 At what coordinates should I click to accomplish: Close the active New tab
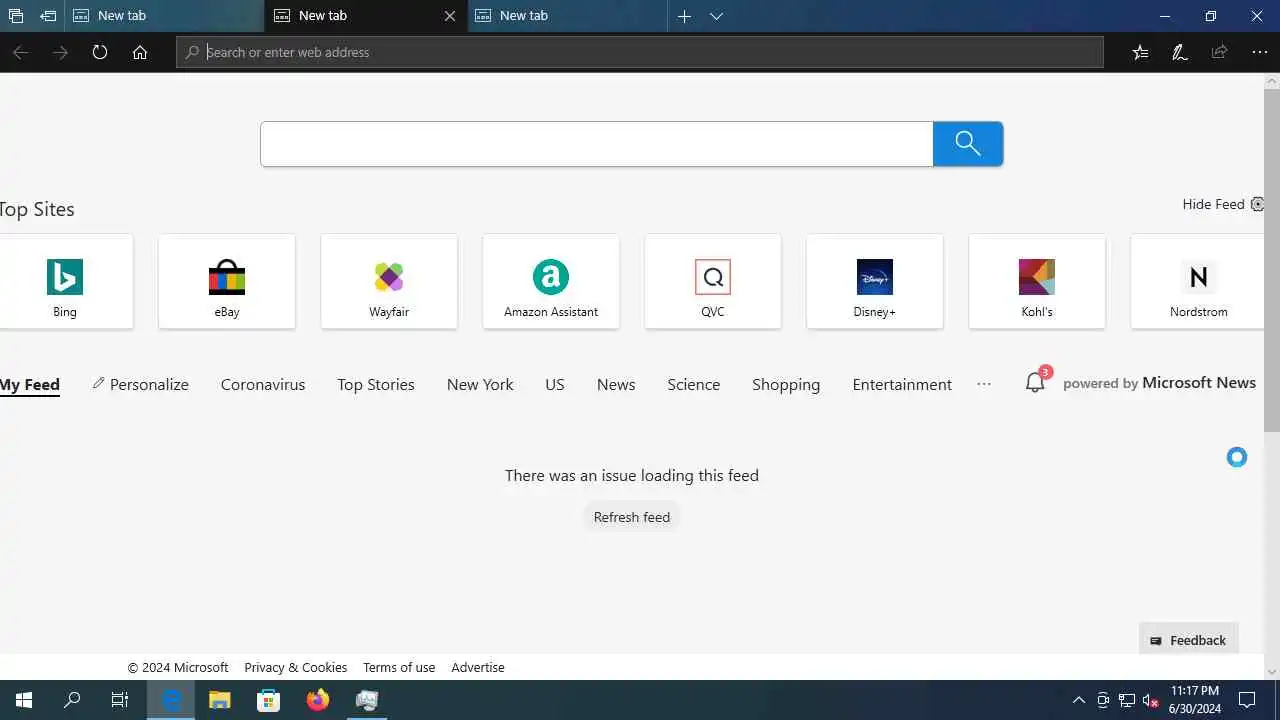pos(450,16)
